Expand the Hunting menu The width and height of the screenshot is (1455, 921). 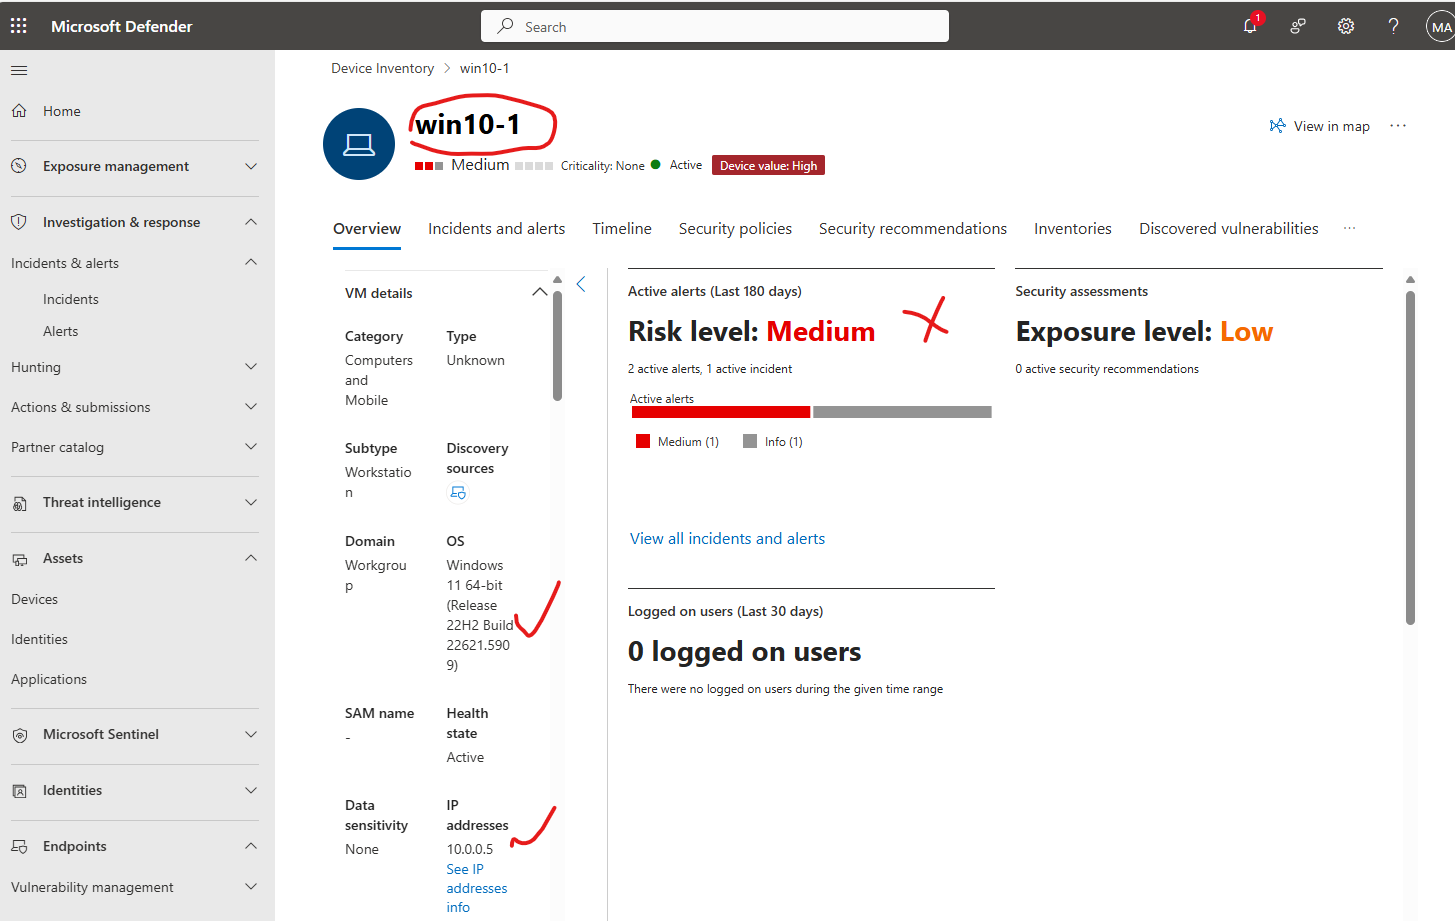[x=251, y=367]
